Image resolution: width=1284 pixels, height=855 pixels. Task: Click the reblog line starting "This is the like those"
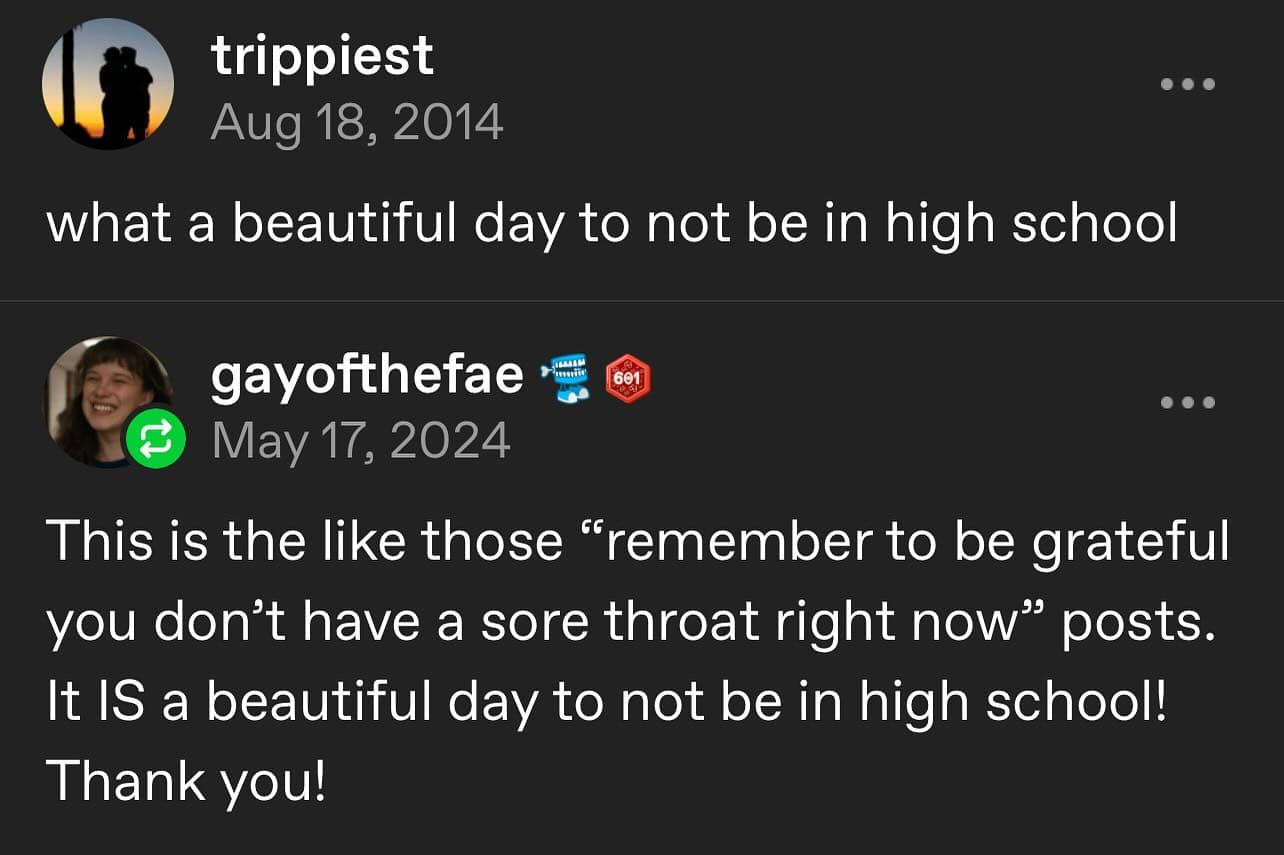[636, 543]
